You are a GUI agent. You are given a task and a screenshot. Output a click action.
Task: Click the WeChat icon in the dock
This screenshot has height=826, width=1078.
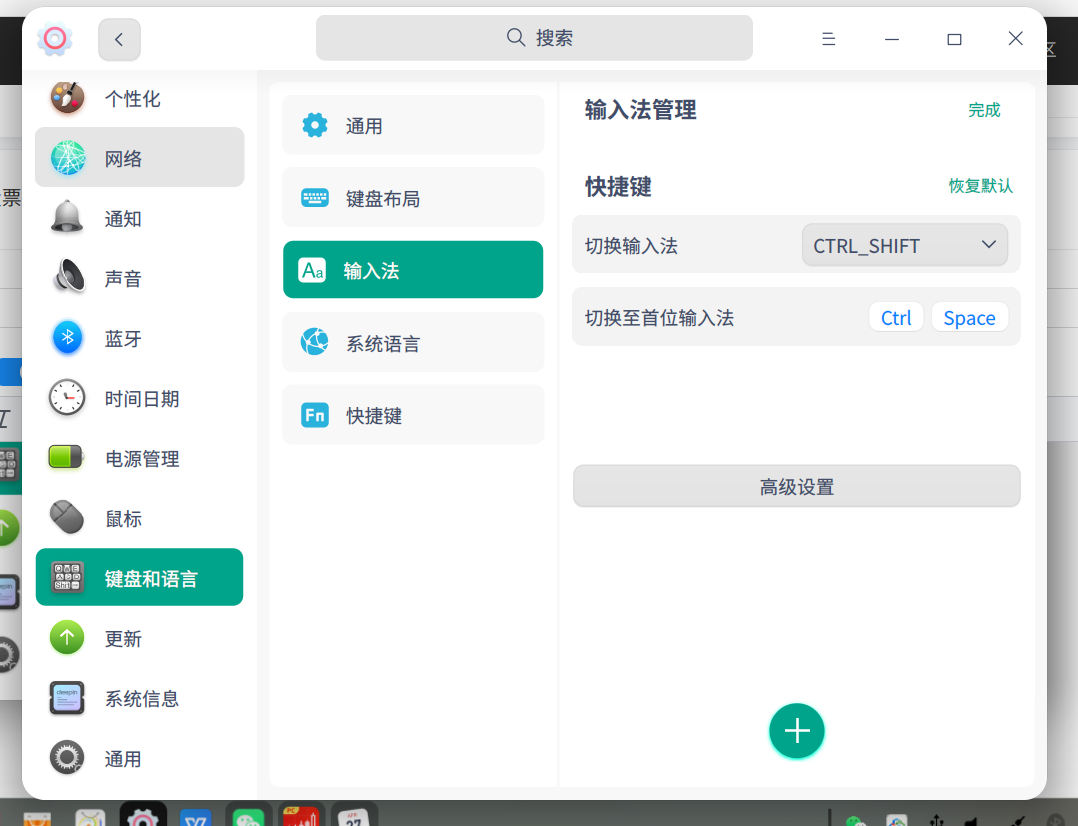(x=248, y=814)
